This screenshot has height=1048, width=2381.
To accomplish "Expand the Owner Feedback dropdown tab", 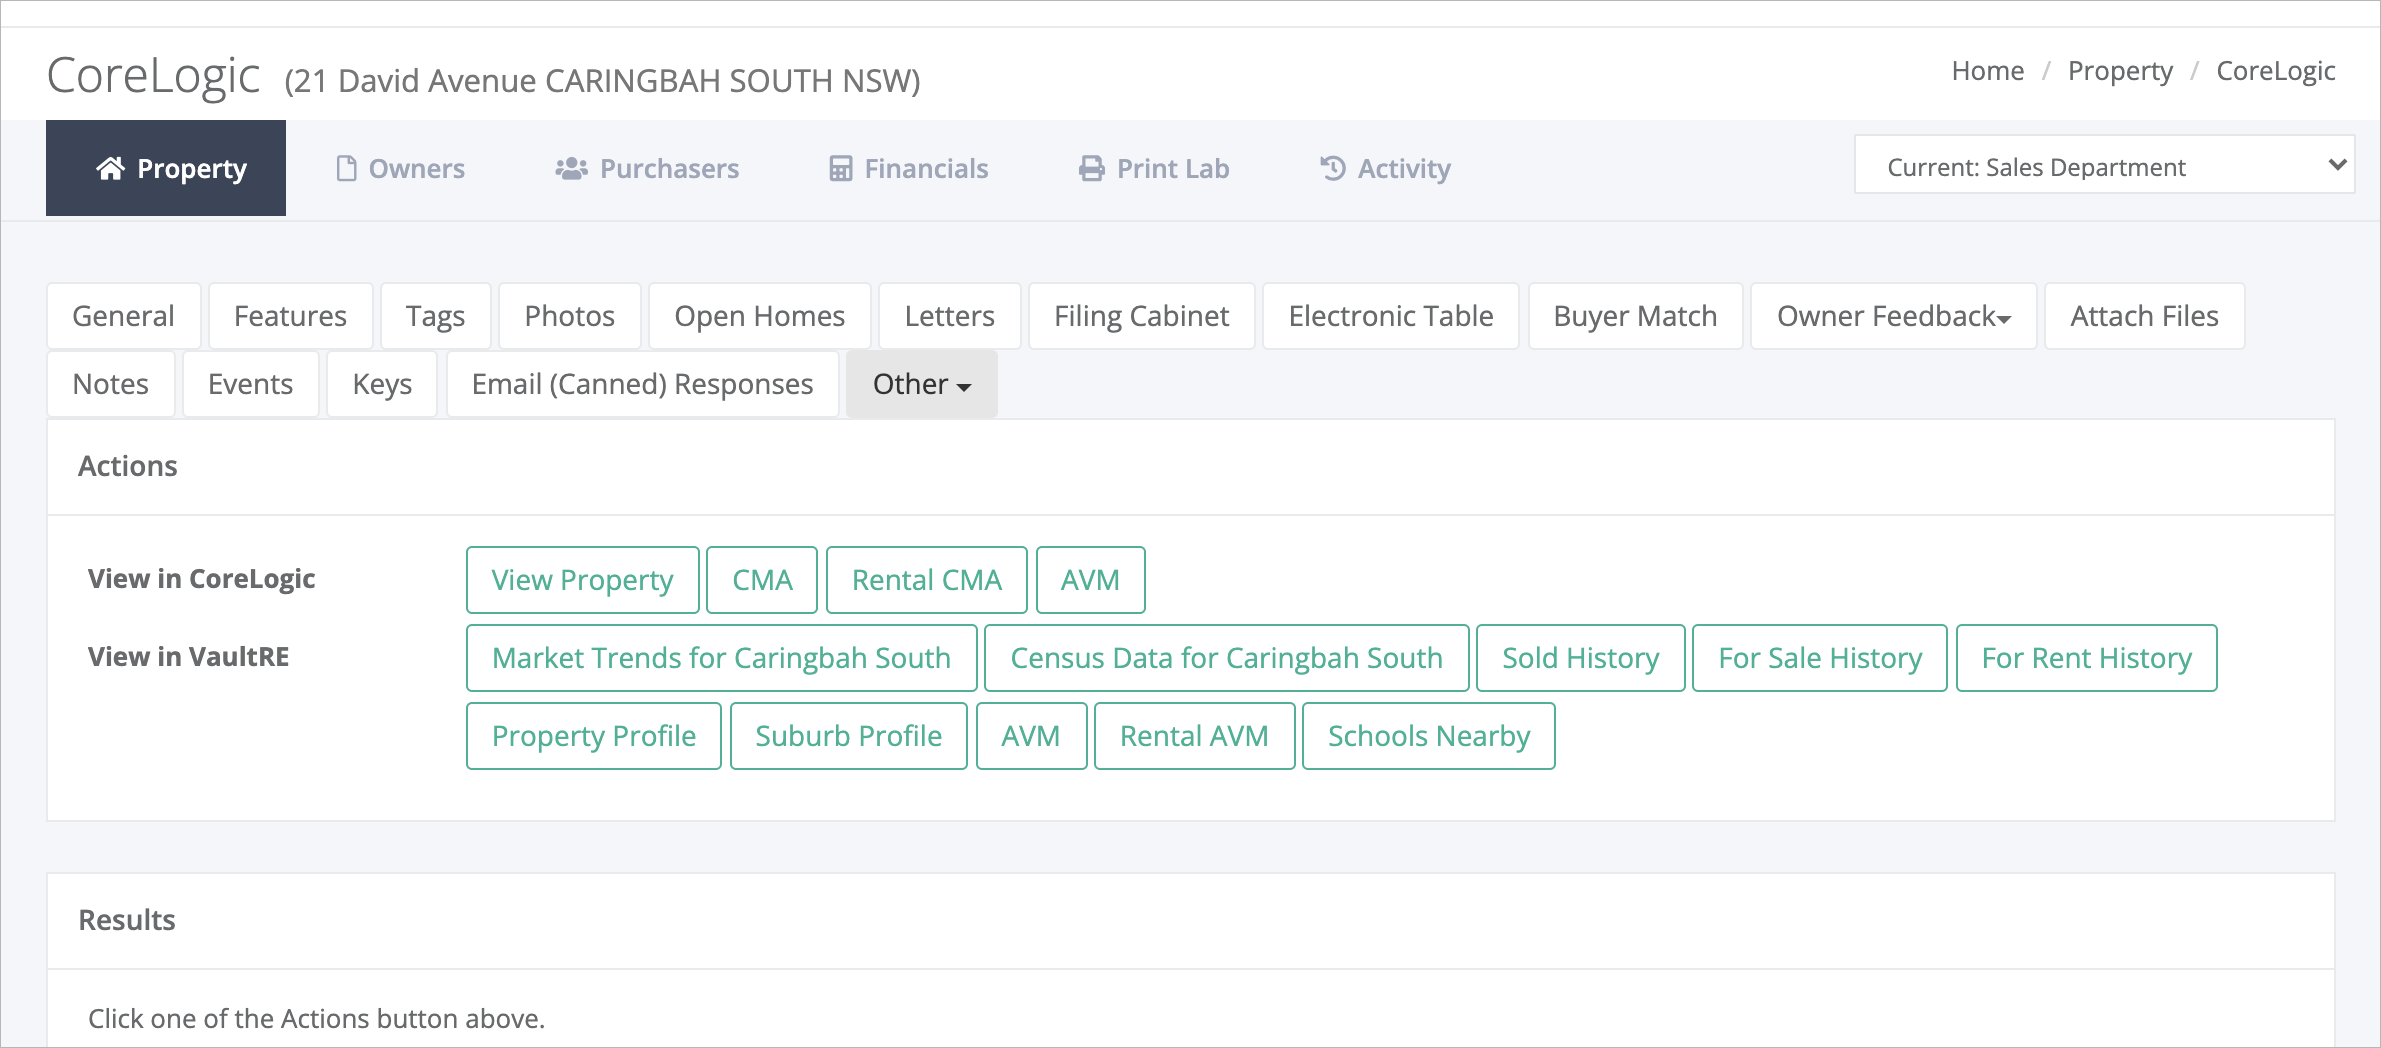I will coord(1893,316).
